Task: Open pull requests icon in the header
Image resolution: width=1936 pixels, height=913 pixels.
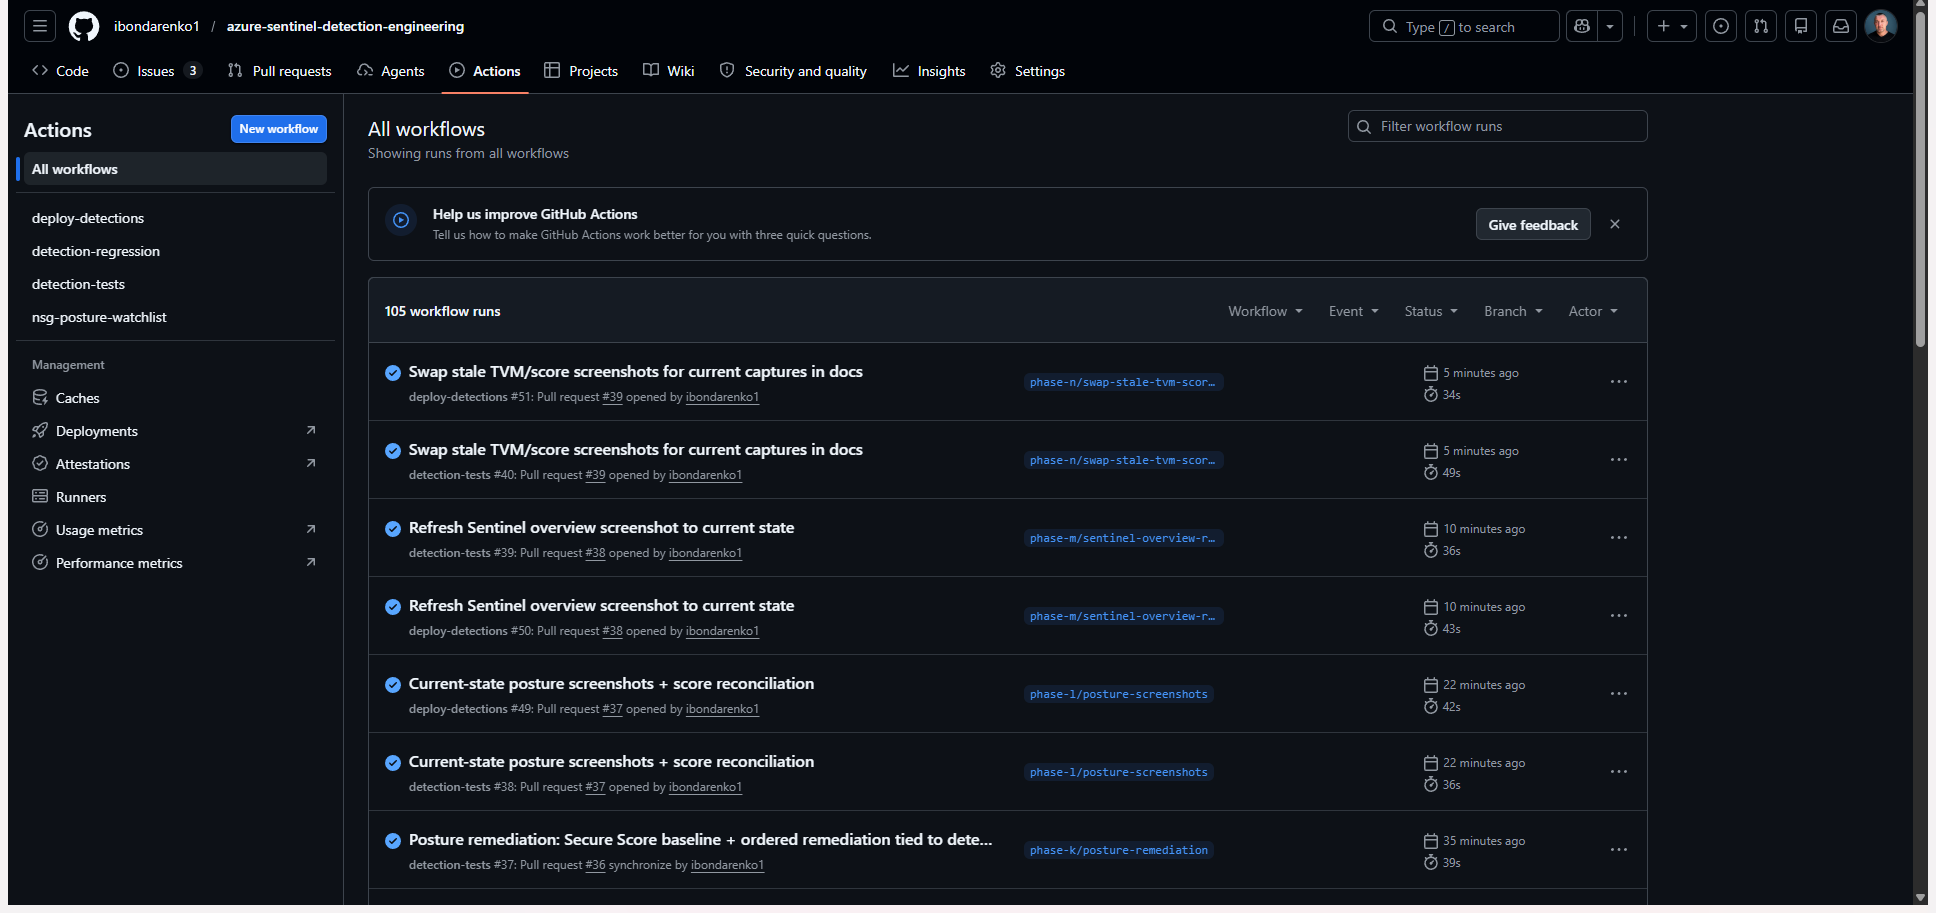Action: click(x=1761, y=26)
